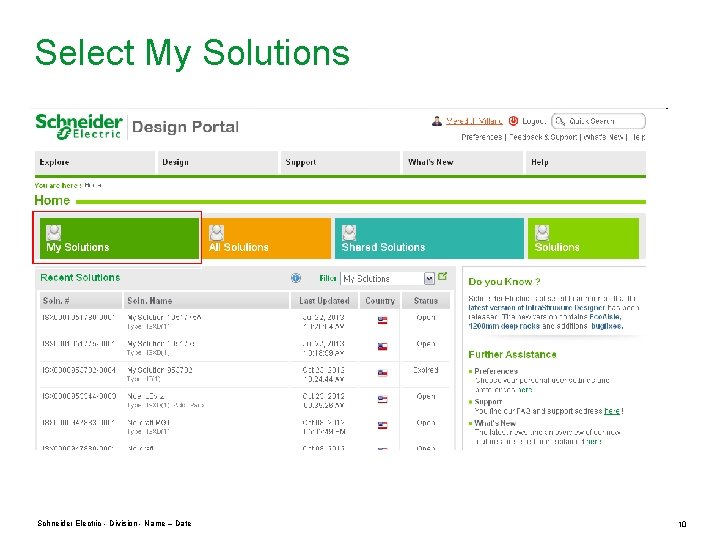Screen dimensions: 720x540
Task: Click the 'Recent Solutions' heading
Action: tap(80, 277)
